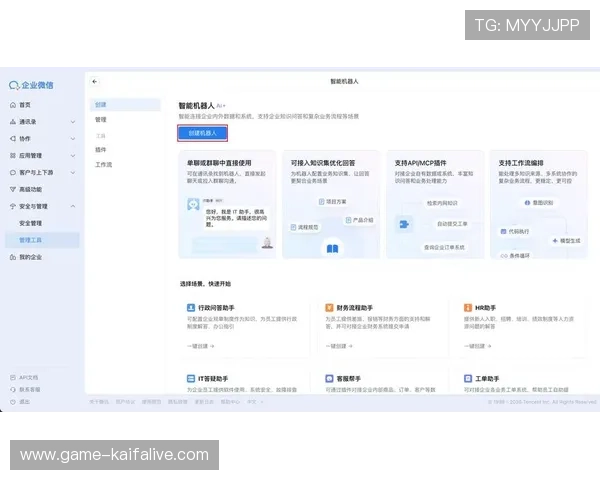This screenshot has height=480, width=600.
Task: Click the 企业微信 logo in the sidebar
Action: click(31, 85)
